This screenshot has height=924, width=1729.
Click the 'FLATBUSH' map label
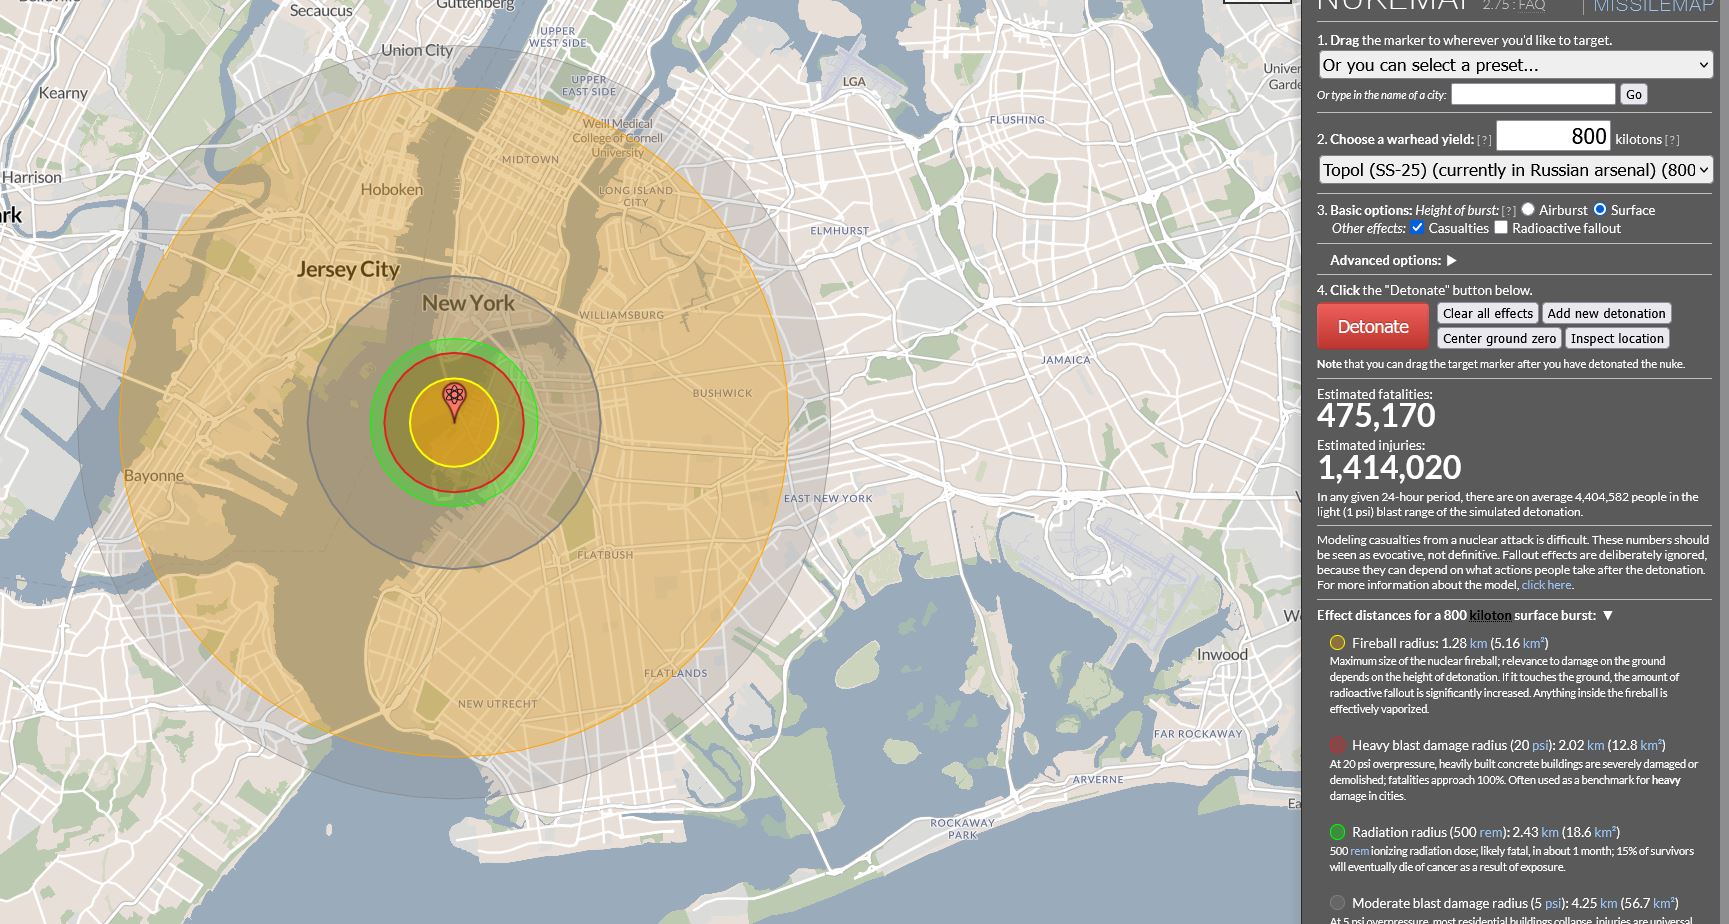pos(605,554)
